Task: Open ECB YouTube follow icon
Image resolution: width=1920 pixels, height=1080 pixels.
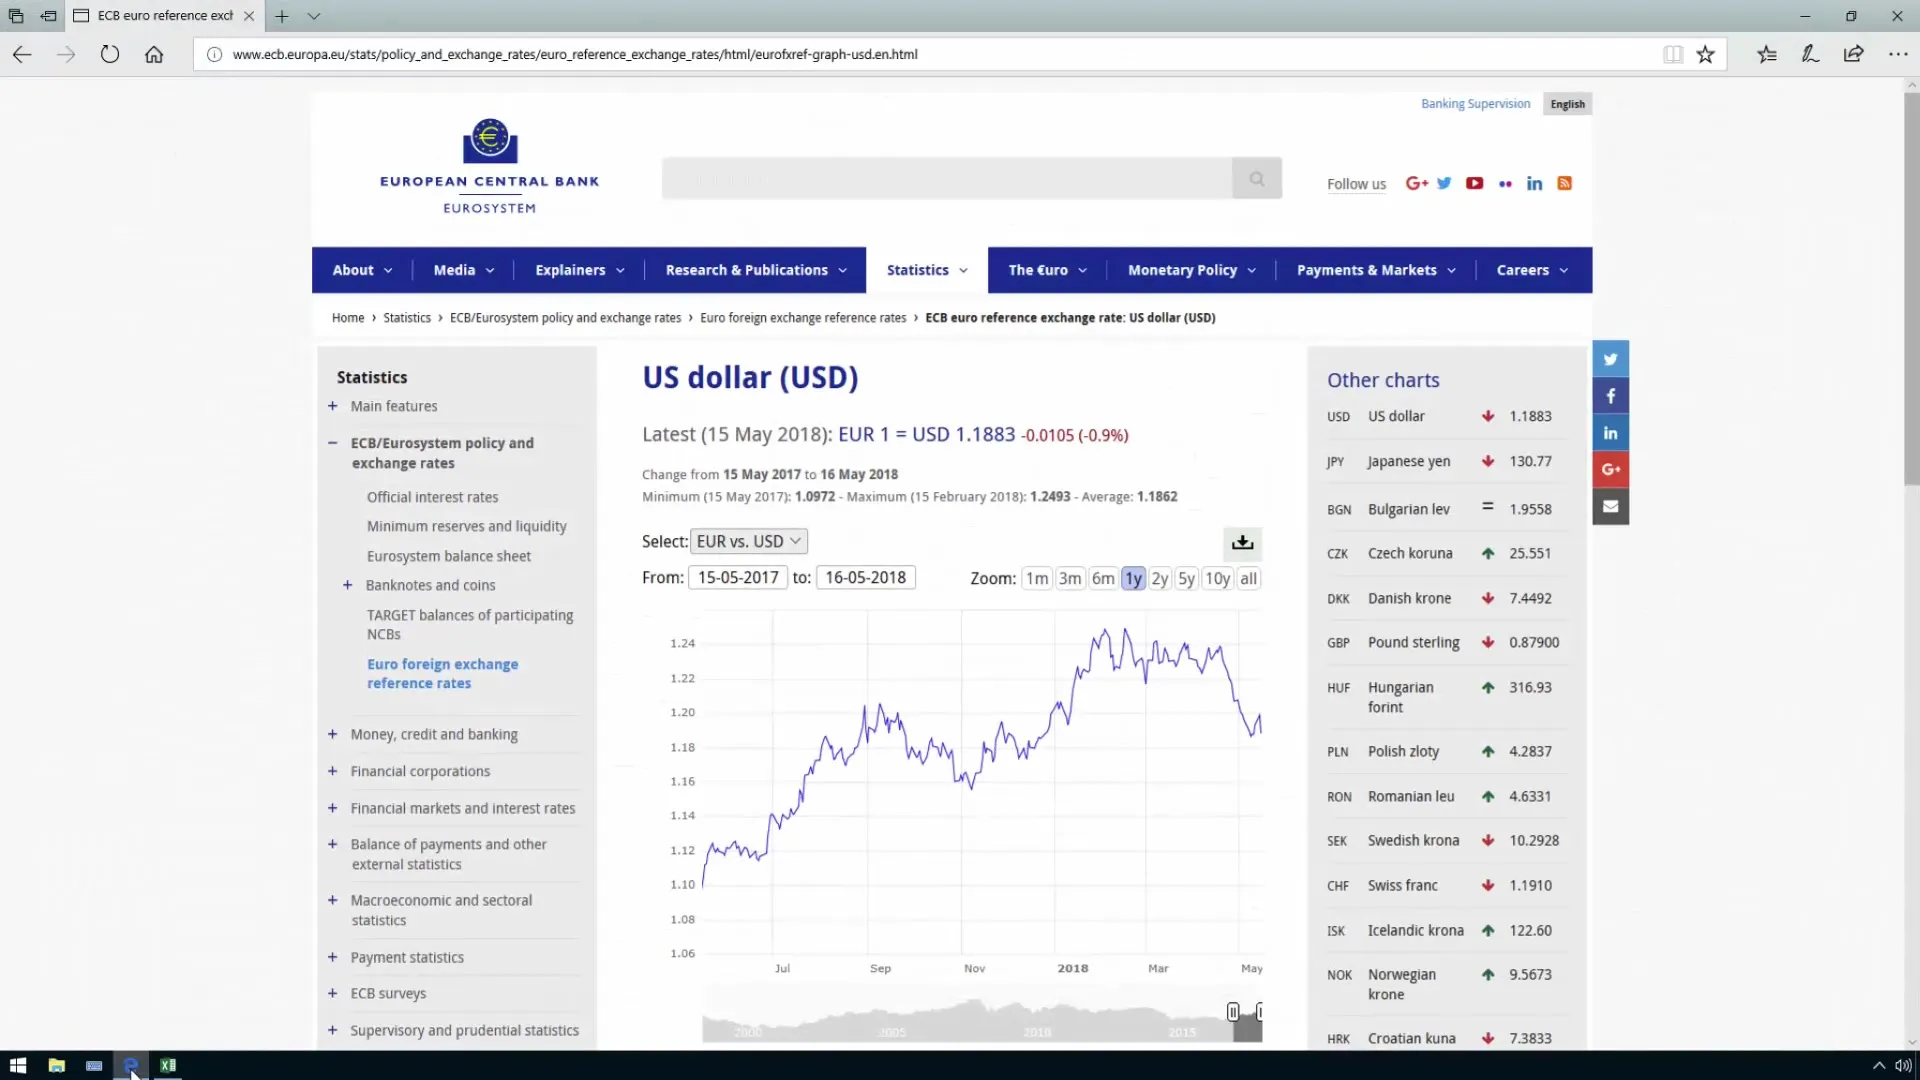Action: tap(1474, 183)
